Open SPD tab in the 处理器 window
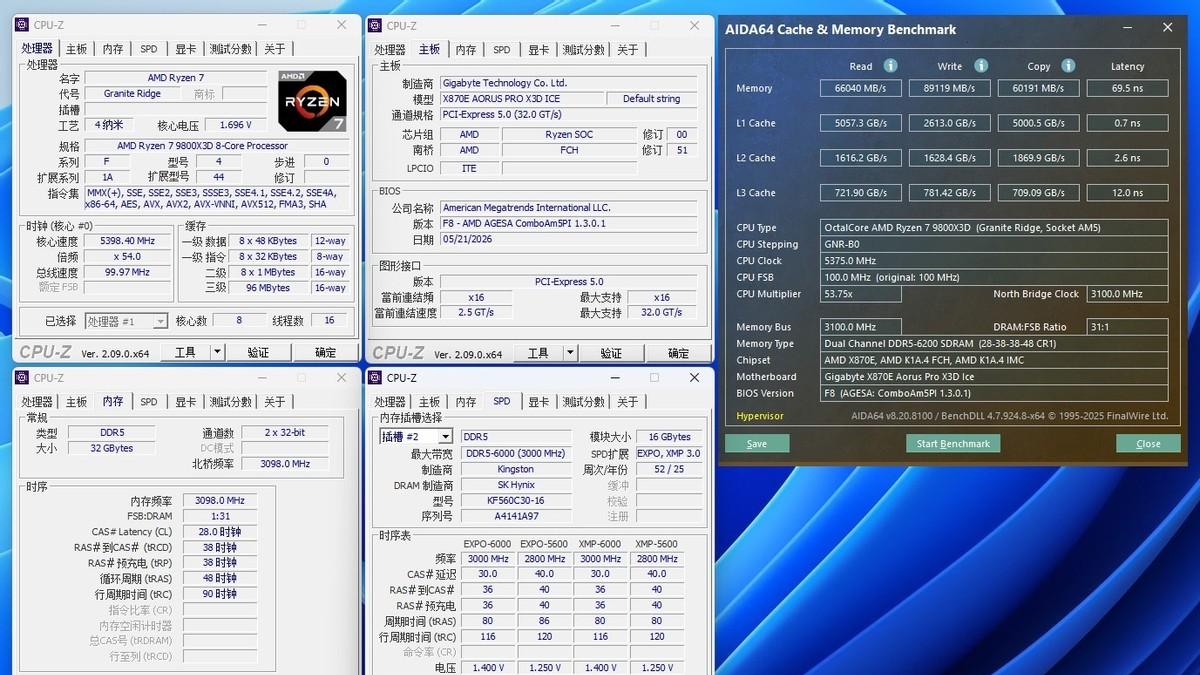Screen dimensions: 1200x675 click(x=149, y=48)
